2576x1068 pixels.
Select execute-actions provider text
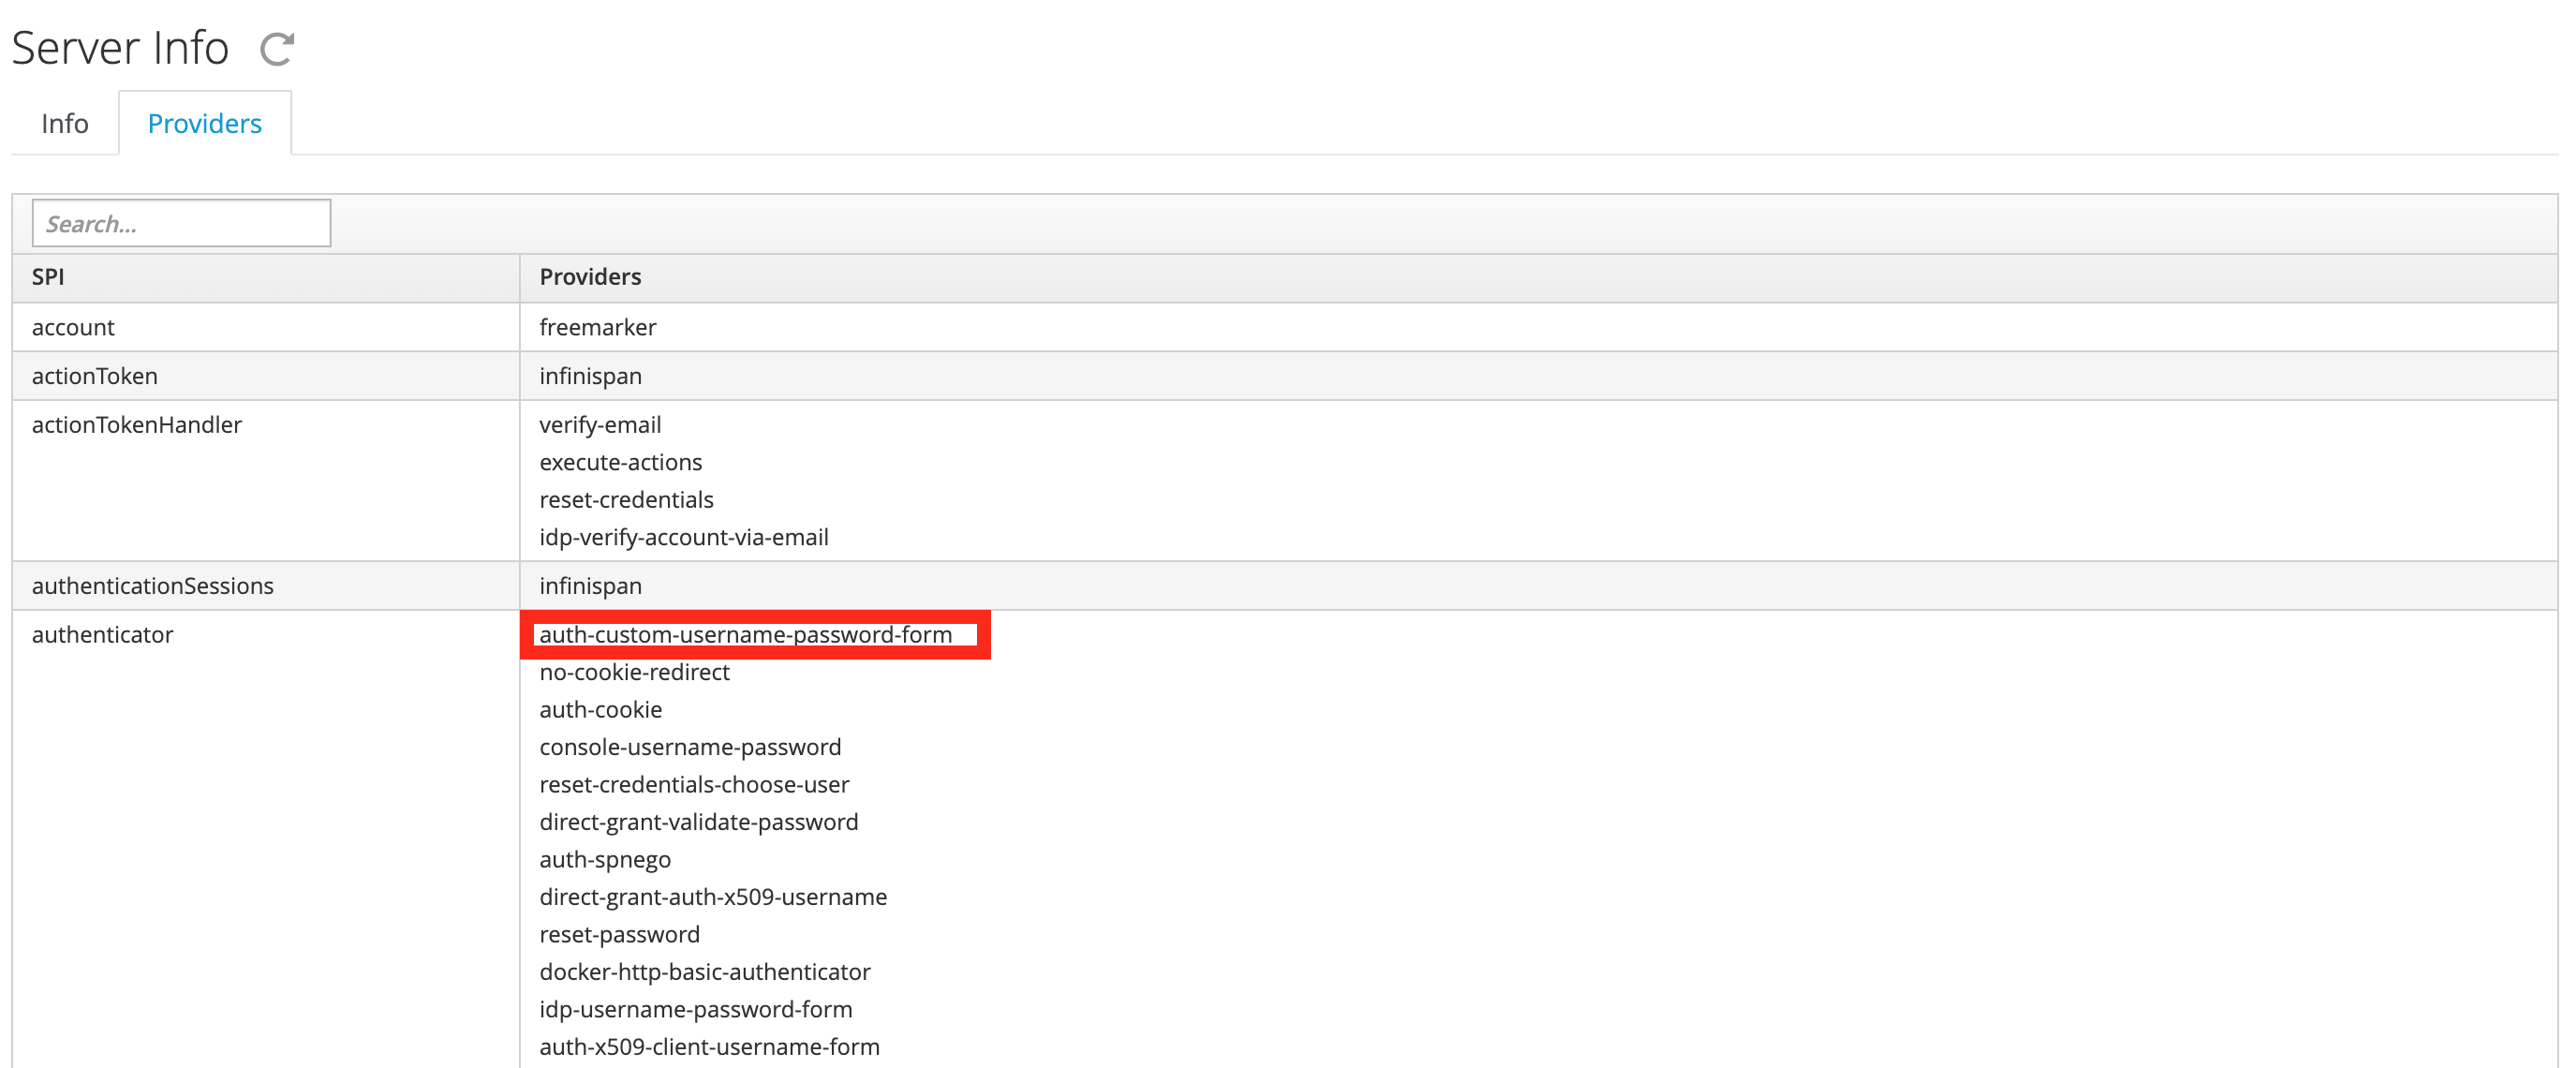pyautogui.click(x=620, y=462)
